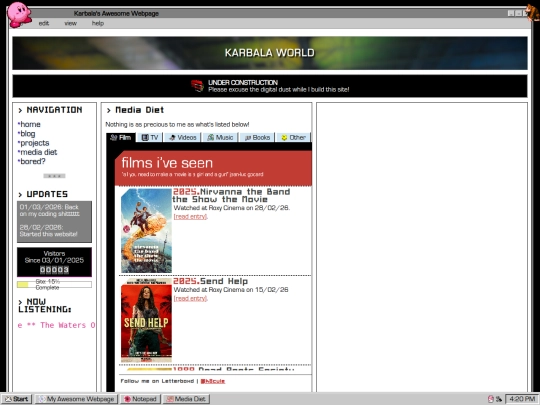The height and width of the screenshot is (405, 540).
Task: Click the taskbar clock showing 4:20 PM
Action: pos(522,399)
